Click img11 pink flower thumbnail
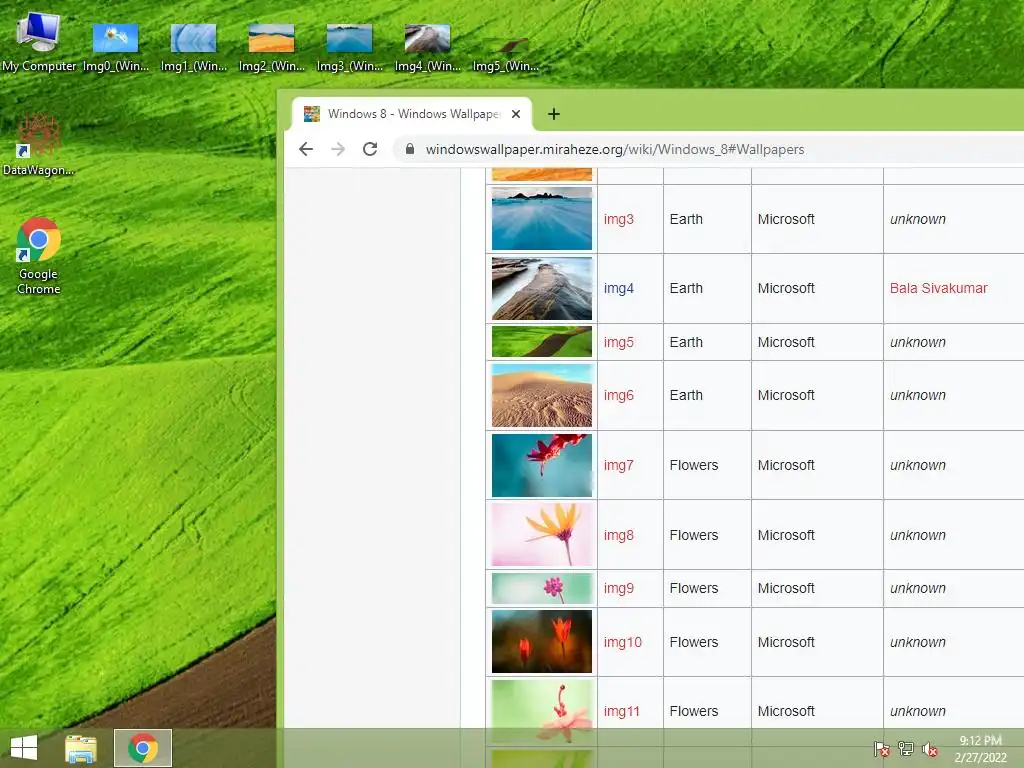Image resolution: width=1024 pixels, height=768 pixels. coord(541,711)
